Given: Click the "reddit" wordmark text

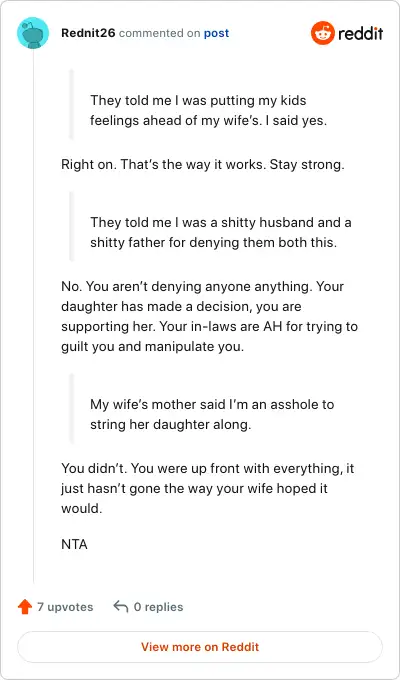Looking at the screenshot, I should click(x=361, y=33).
